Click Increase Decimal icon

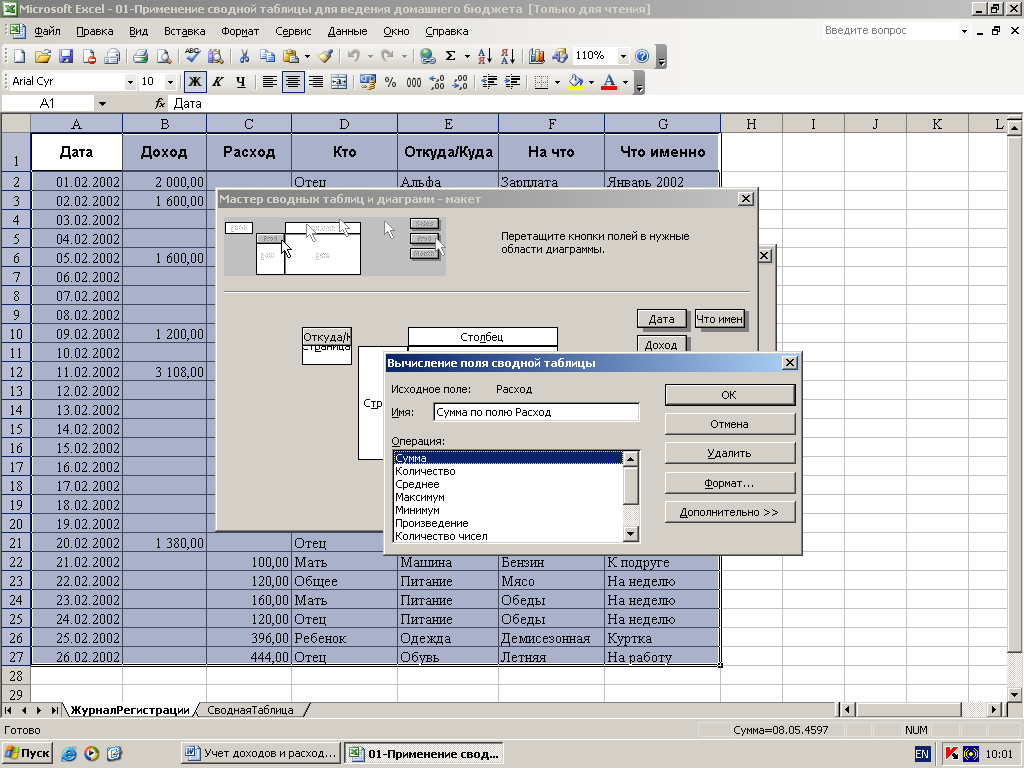tap(437, 82)
